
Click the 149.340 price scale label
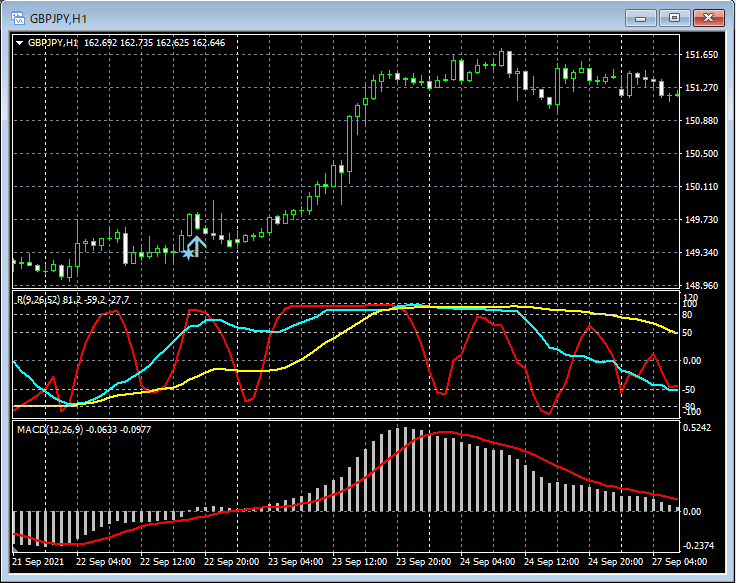[701, 253]
